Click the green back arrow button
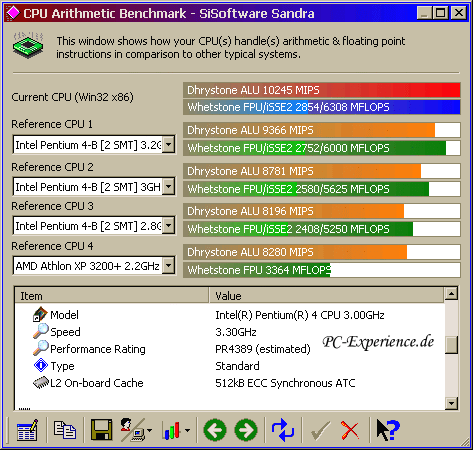This screenshot has width=473, height=450. tap(215, 430)
